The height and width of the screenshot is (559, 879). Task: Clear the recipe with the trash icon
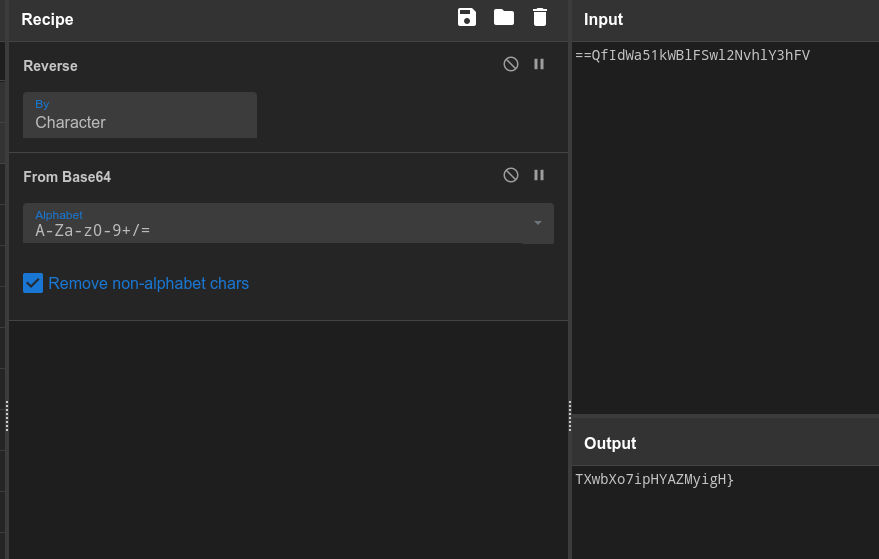[x=540, y=17]
